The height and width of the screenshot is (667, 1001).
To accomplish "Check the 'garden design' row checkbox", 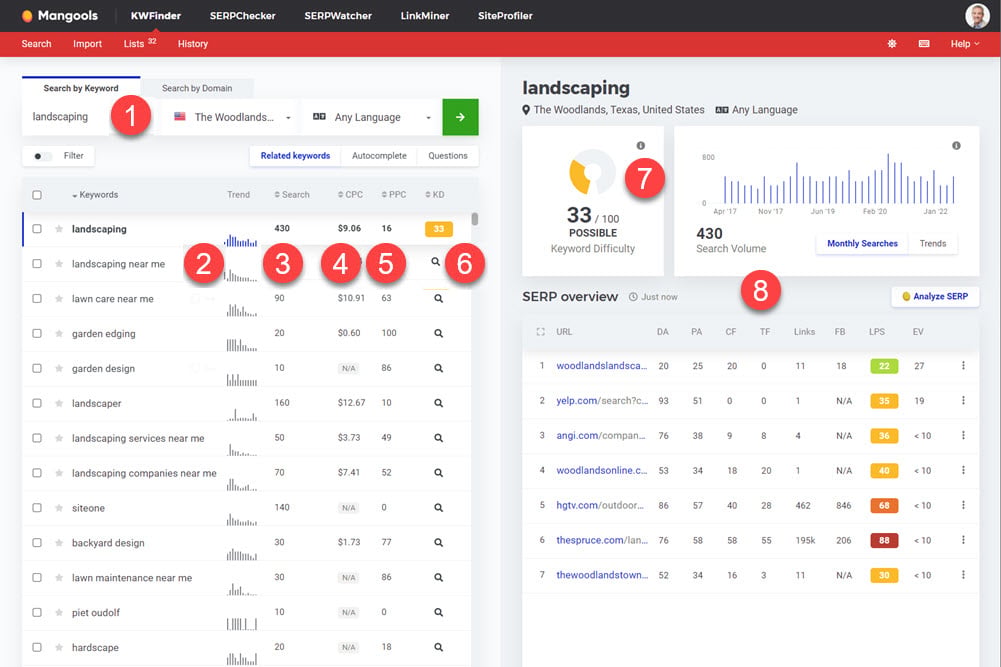I will pos(37,368).
